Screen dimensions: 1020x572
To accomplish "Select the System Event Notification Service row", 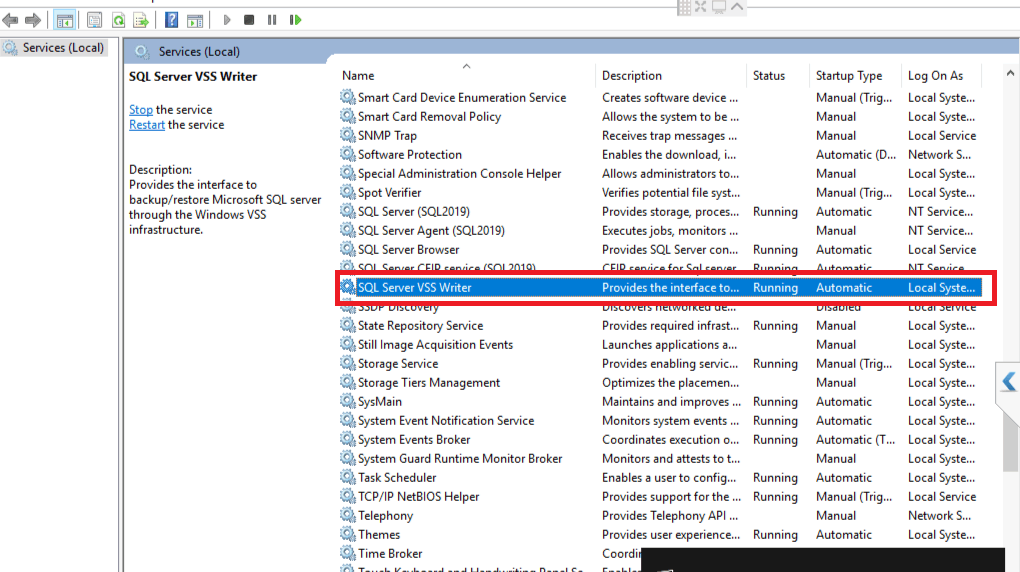I will click(660, 420).
